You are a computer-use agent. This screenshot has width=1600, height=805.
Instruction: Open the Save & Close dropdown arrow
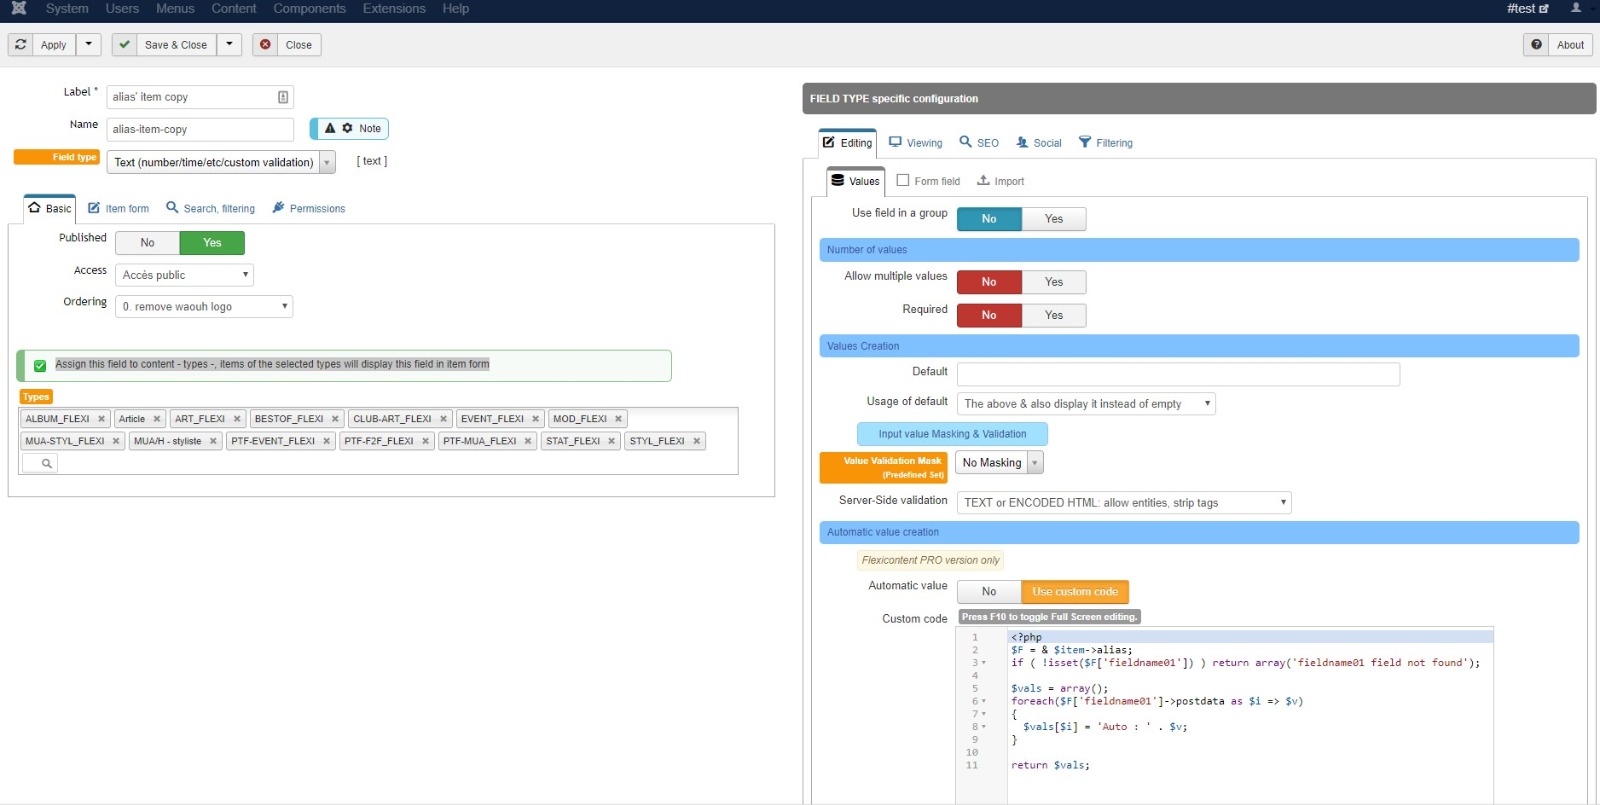[x=229, y=45]
